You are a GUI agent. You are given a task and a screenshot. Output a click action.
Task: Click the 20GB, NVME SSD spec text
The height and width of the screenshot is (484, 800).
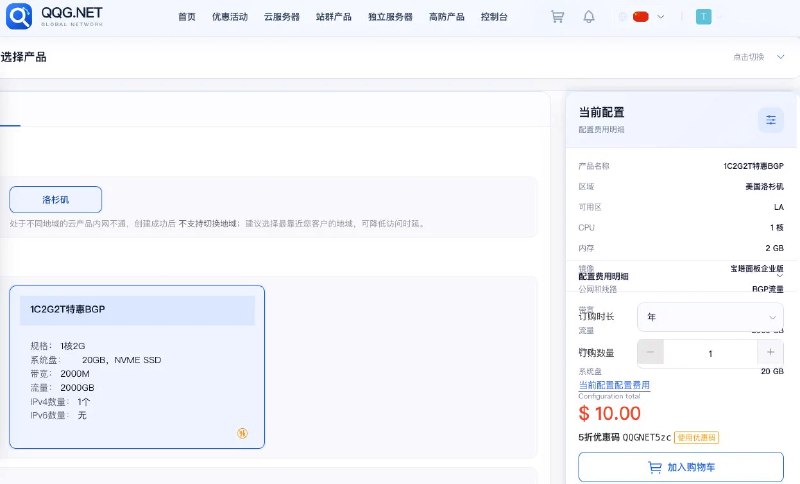(121, 360)
